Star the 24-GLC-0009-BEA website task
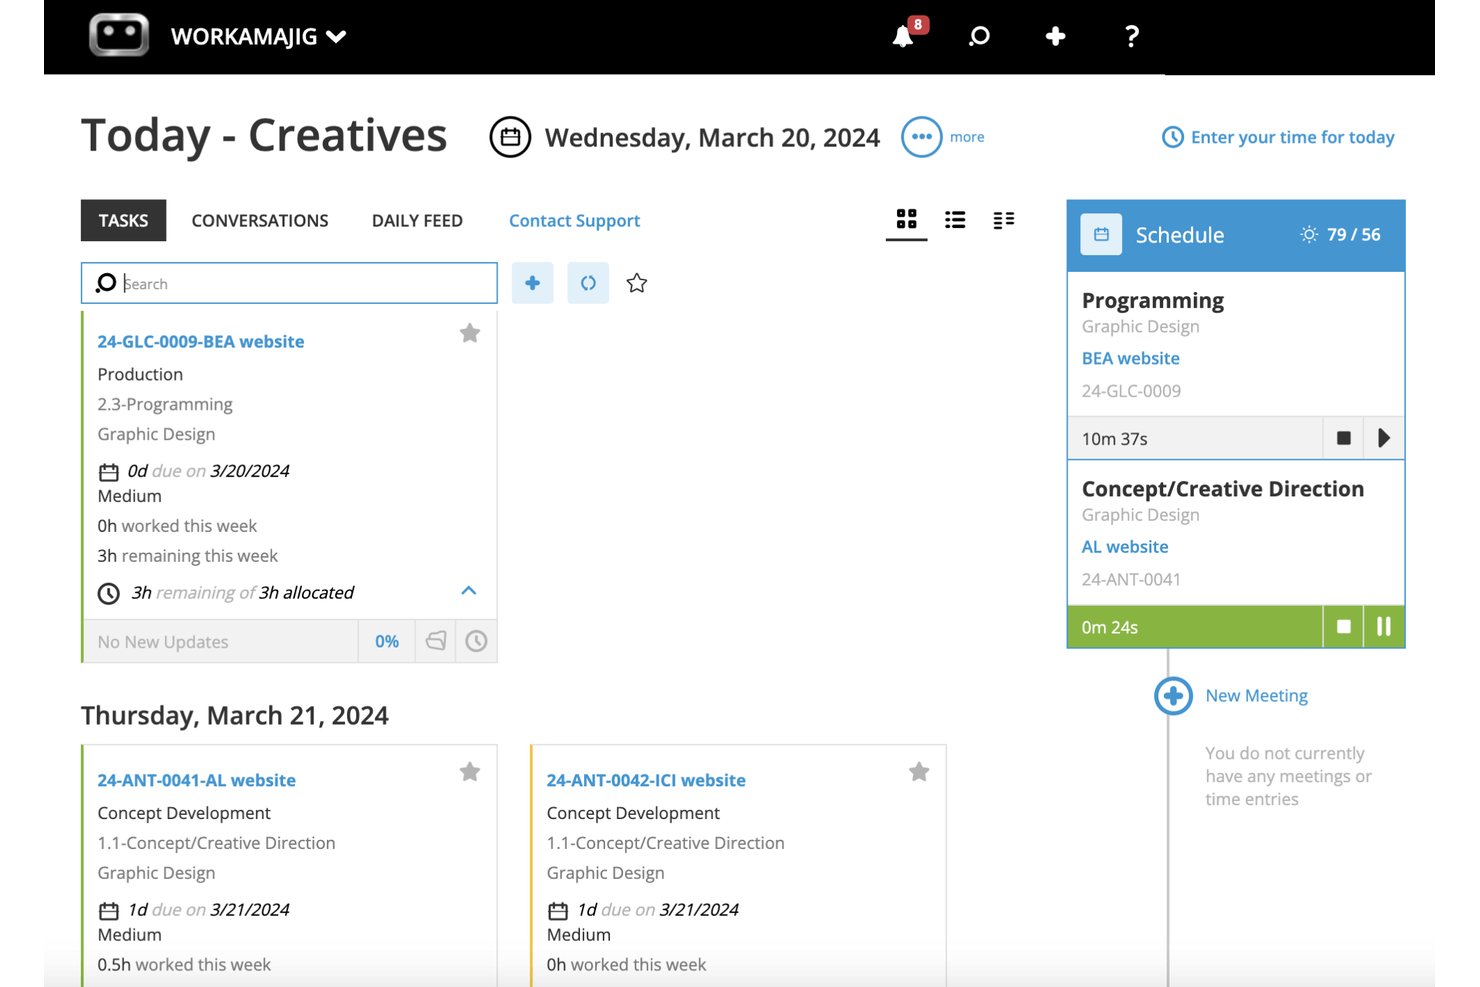Image resolution: width=1480 pixels, height=987 pixels. click(x=470, y=333)
